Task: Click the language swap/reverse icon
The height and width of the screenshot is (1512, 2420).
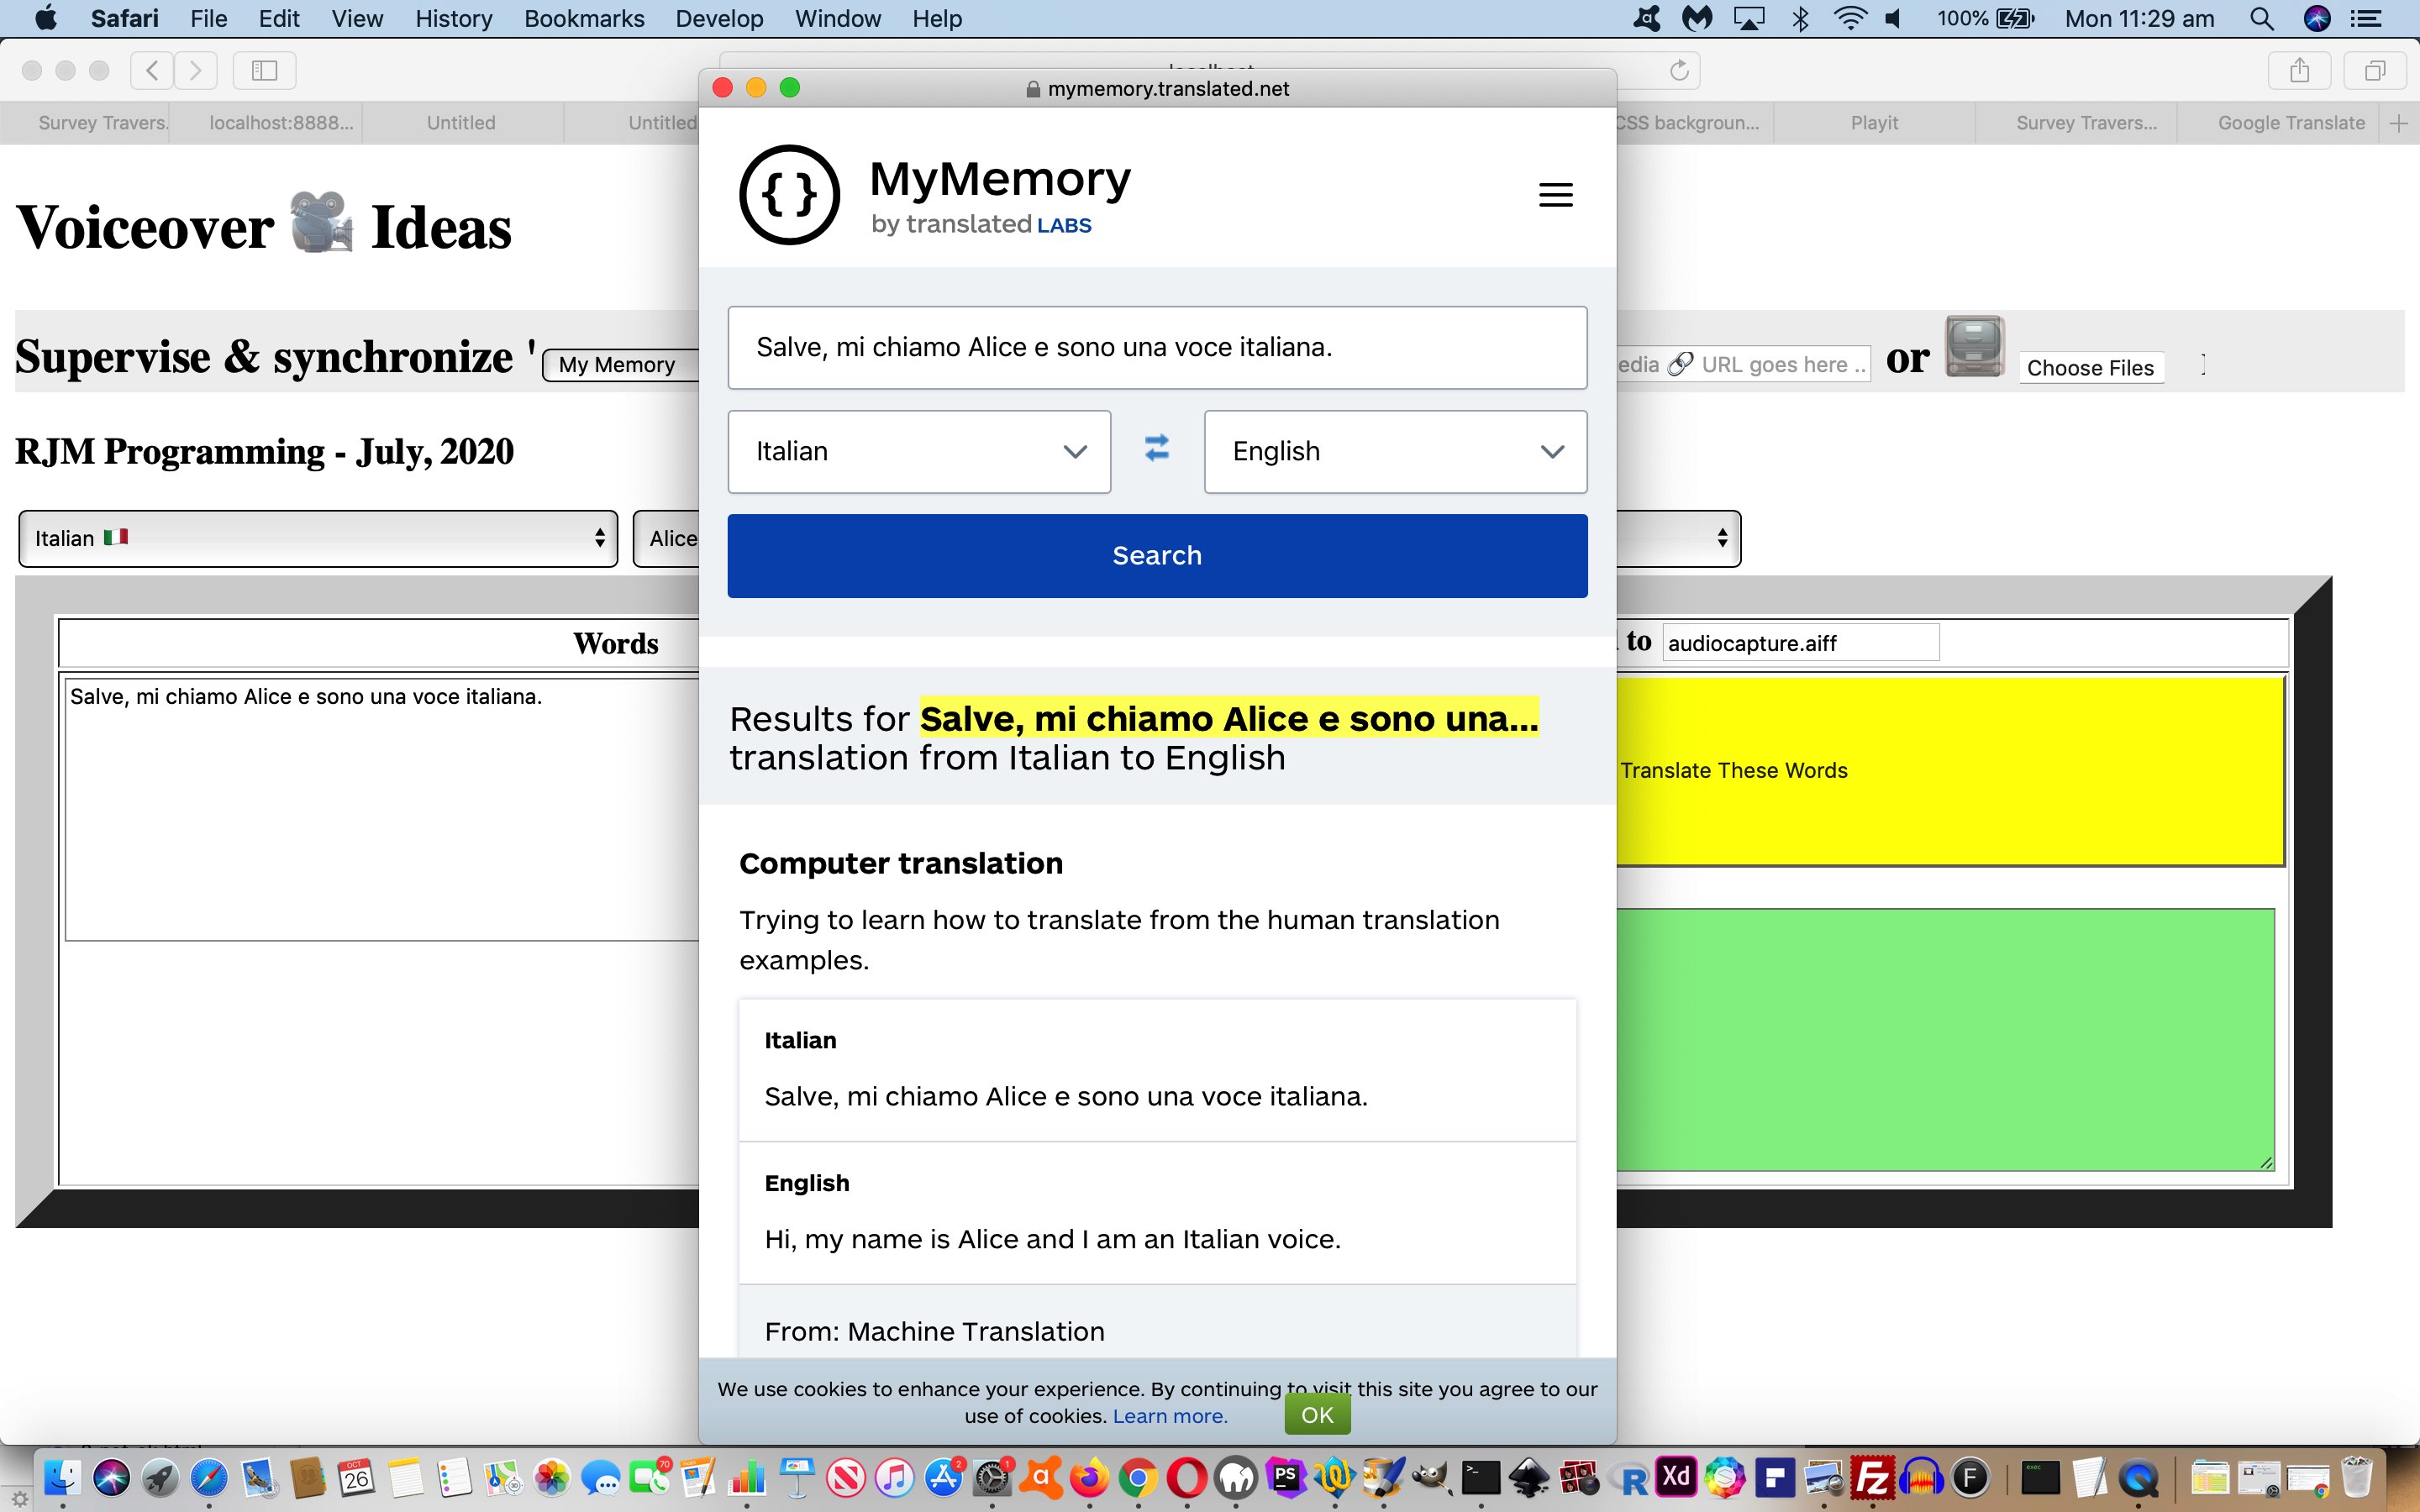Action: tap(1155, 449)
